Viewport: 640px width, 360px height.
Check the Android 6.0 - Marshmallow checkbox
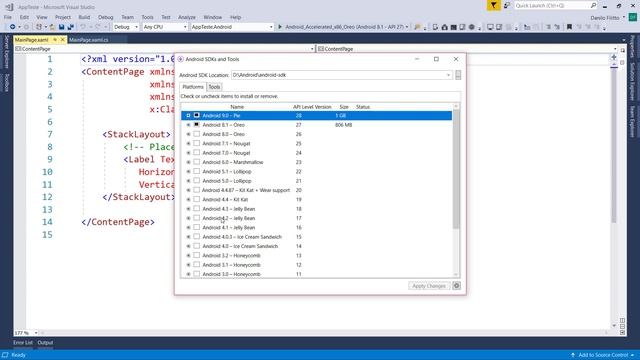(x=197, y=162)
